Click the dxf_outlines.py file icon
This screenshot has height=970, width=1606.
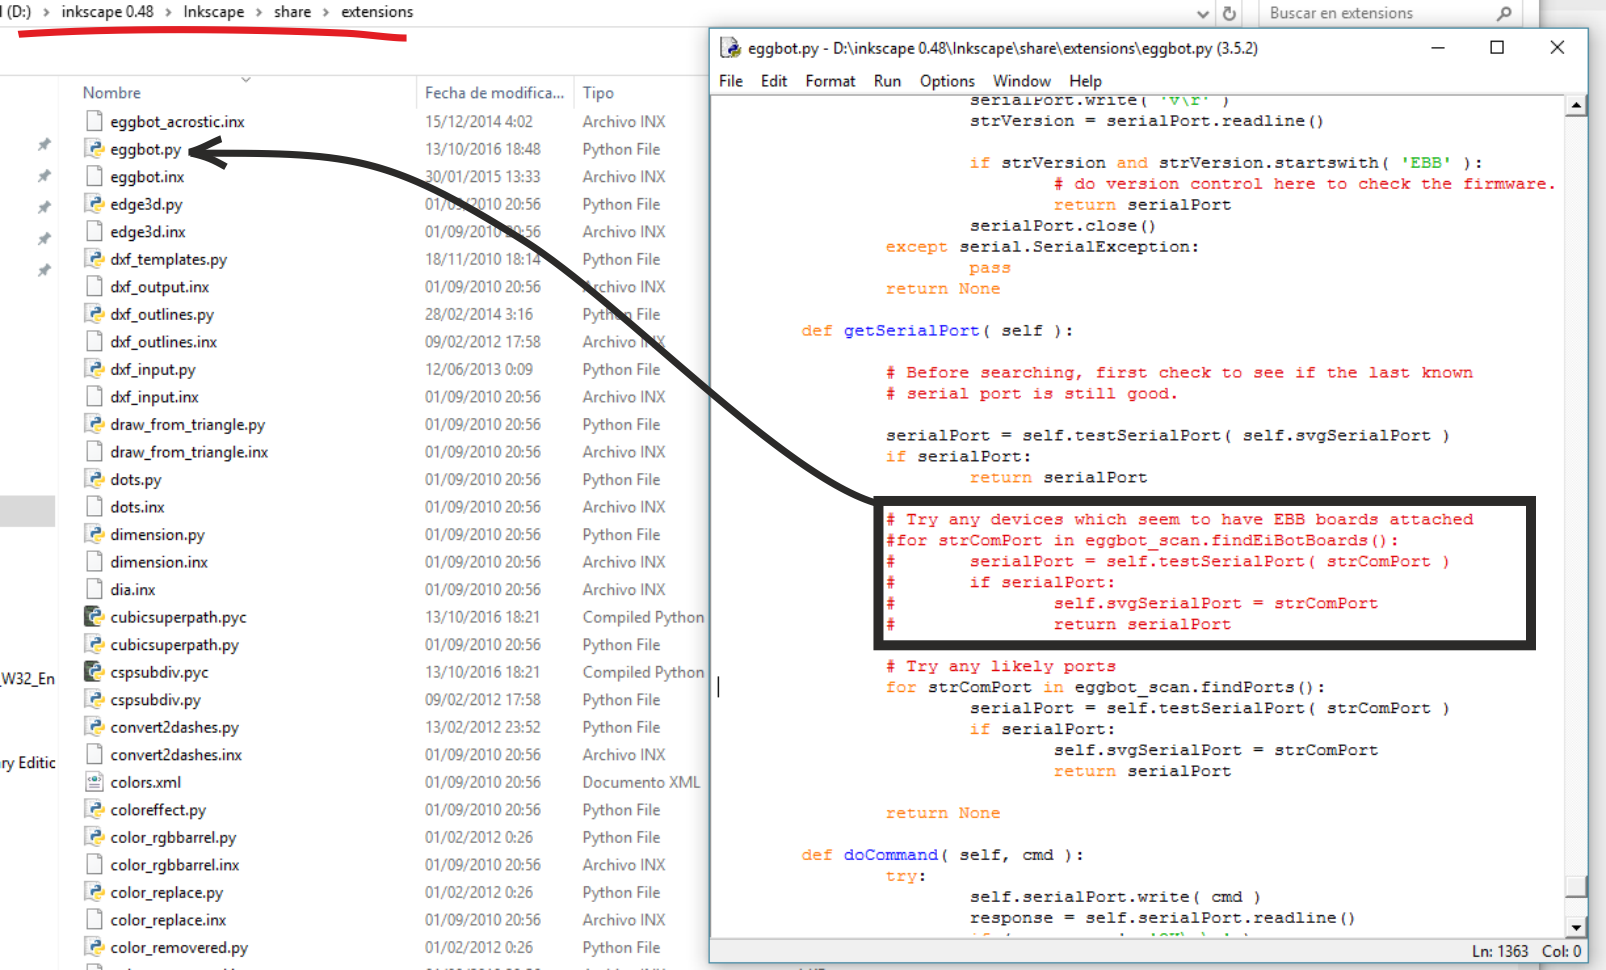tap(94, 314)
